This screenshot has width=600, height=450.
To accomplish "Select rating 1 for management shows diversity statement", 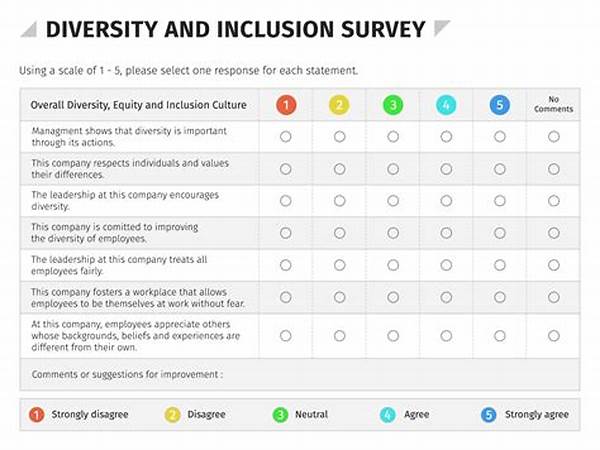I will click(x=285, y=136).
